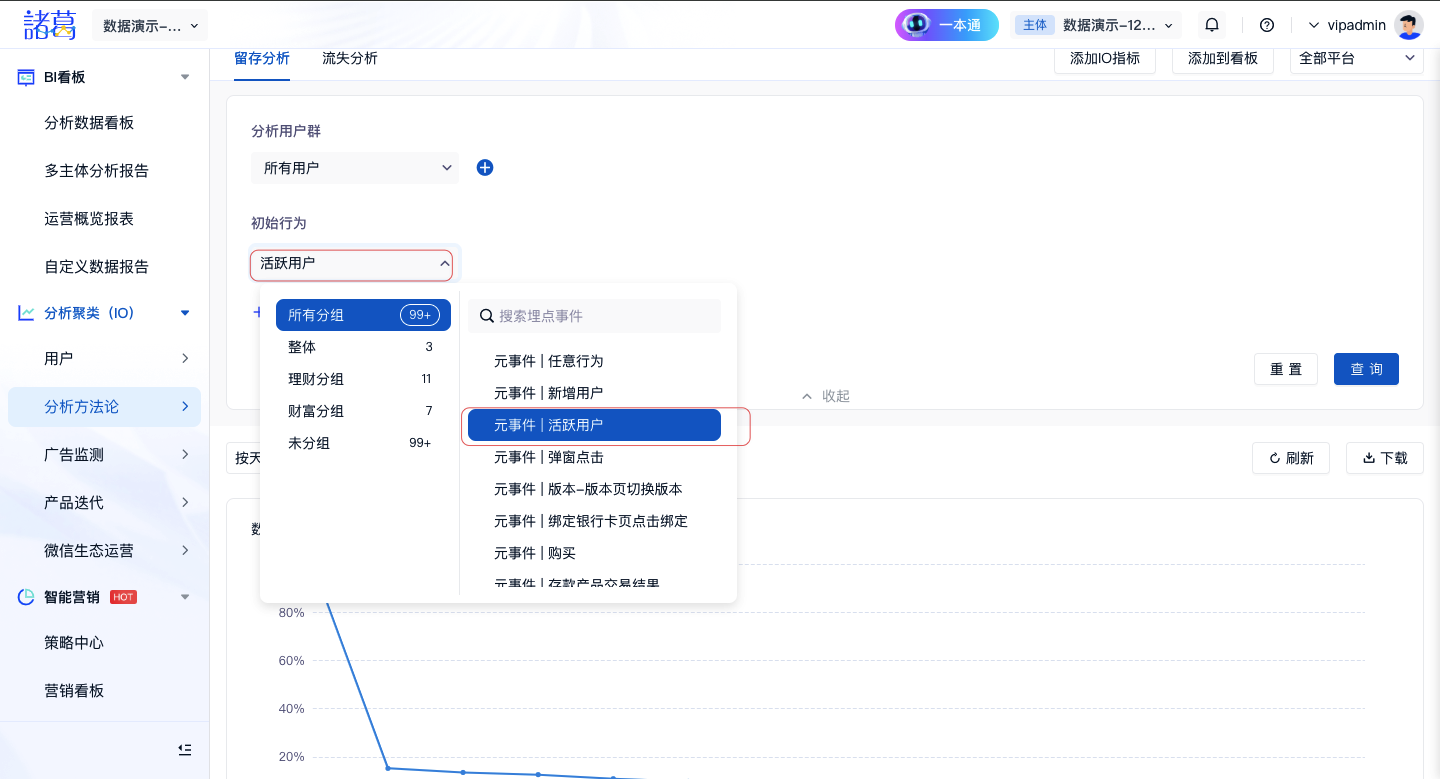Select 元事件 | 新增用户 from event list
Image resolution: width=1440 pixels, height=779 pixels.
point(548,393)
